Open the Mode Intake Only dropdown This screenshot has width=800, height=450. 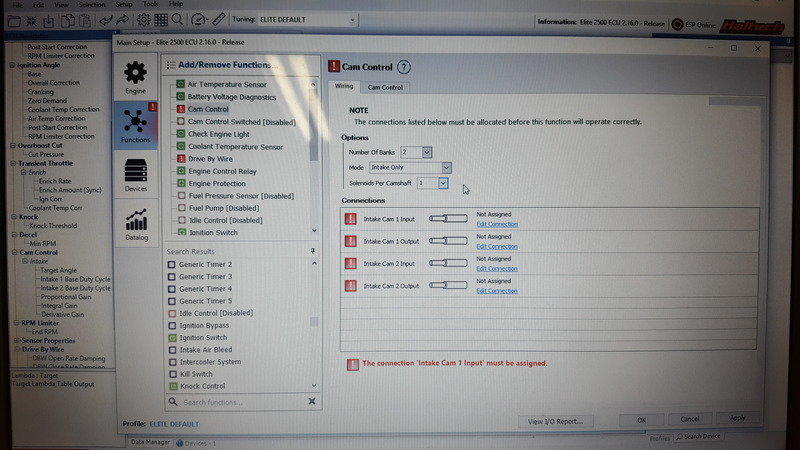coord(446,167)
